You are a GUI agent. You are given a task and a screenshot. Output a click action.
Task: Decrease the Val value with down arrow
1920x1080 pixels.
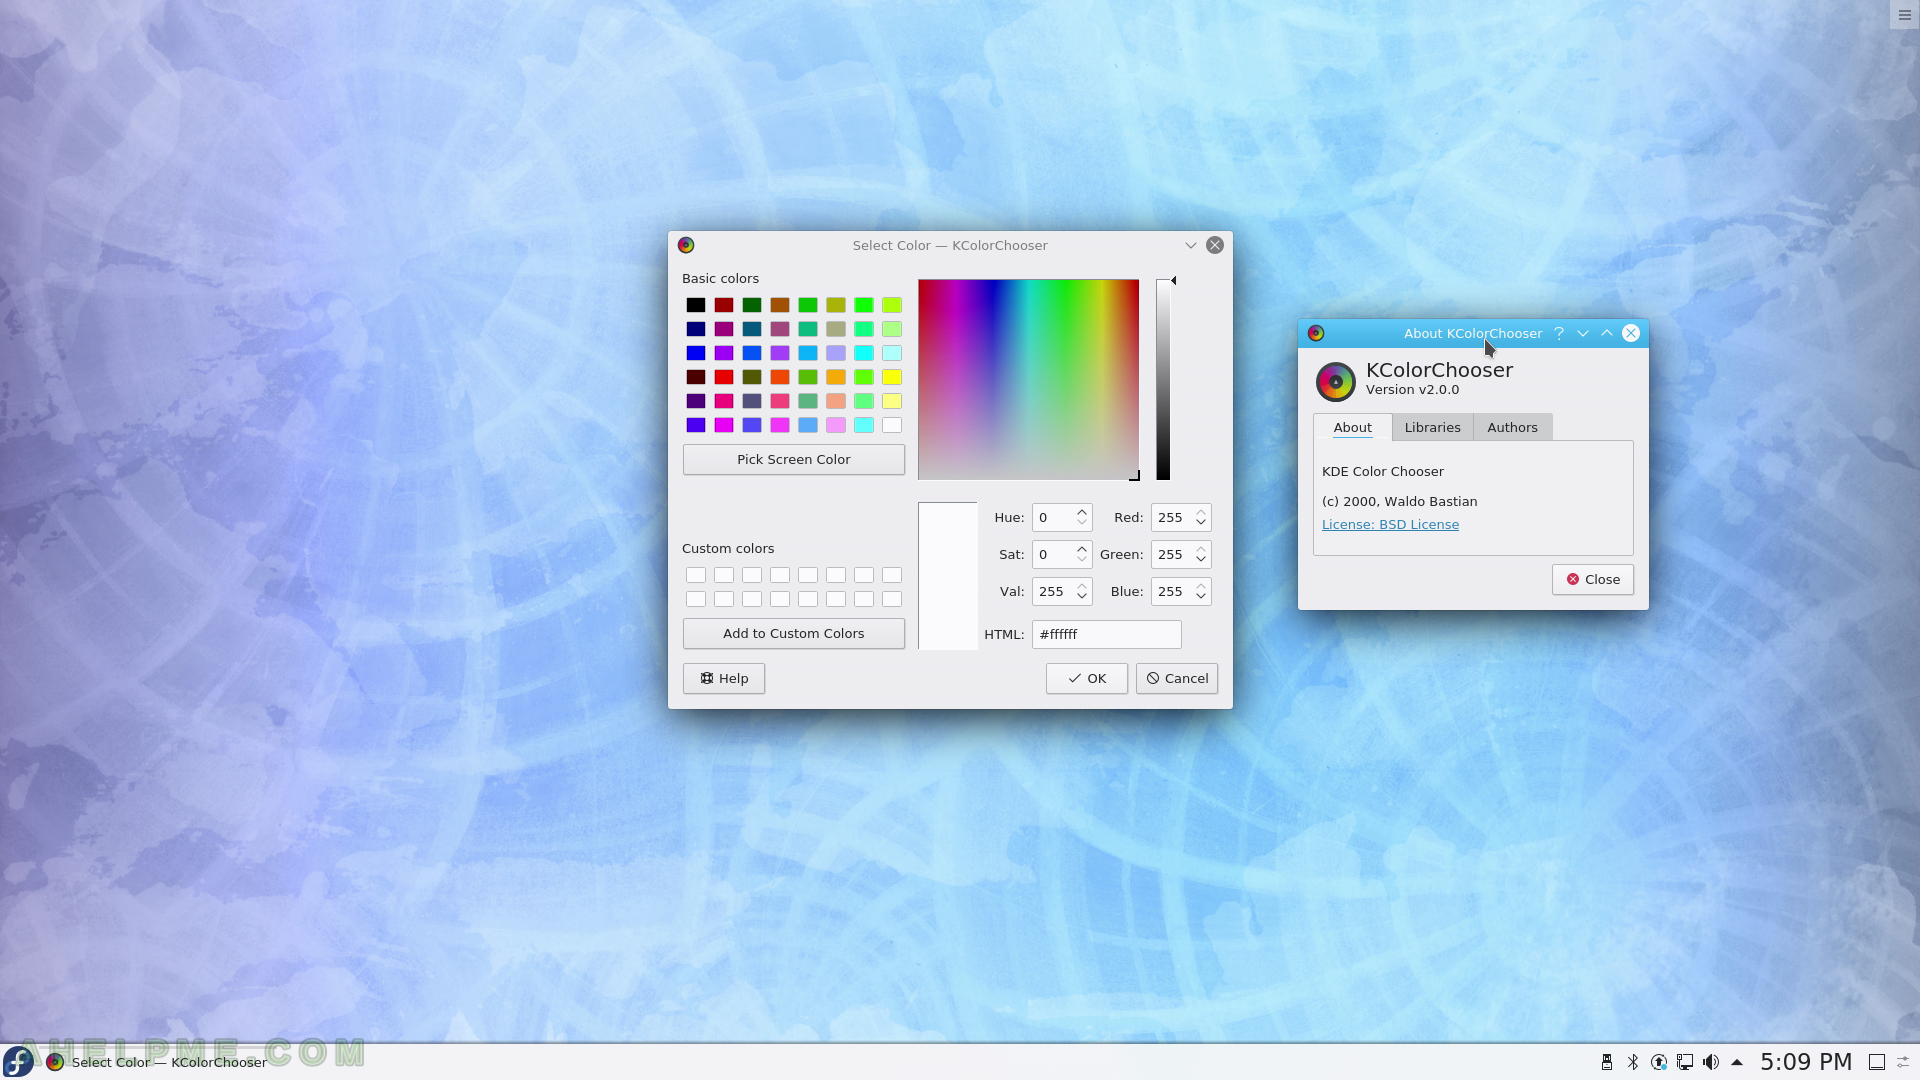tap(1082, 597)
